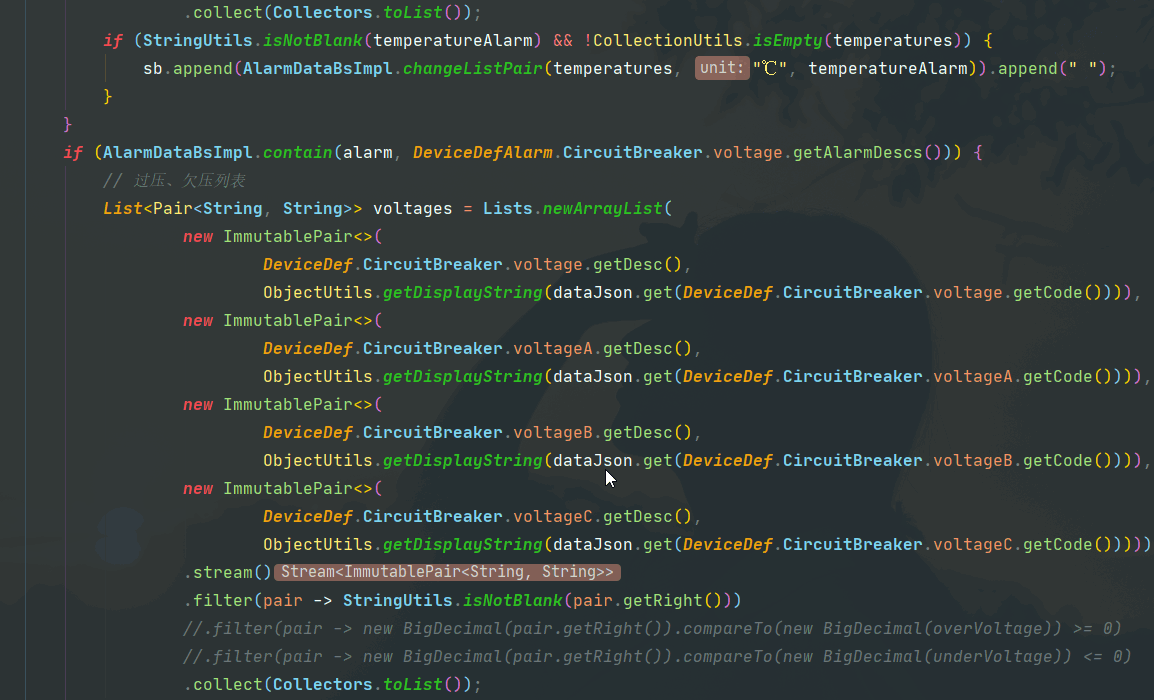
Task: Click the Pair type in List declaration
Action: click(173, 208)
